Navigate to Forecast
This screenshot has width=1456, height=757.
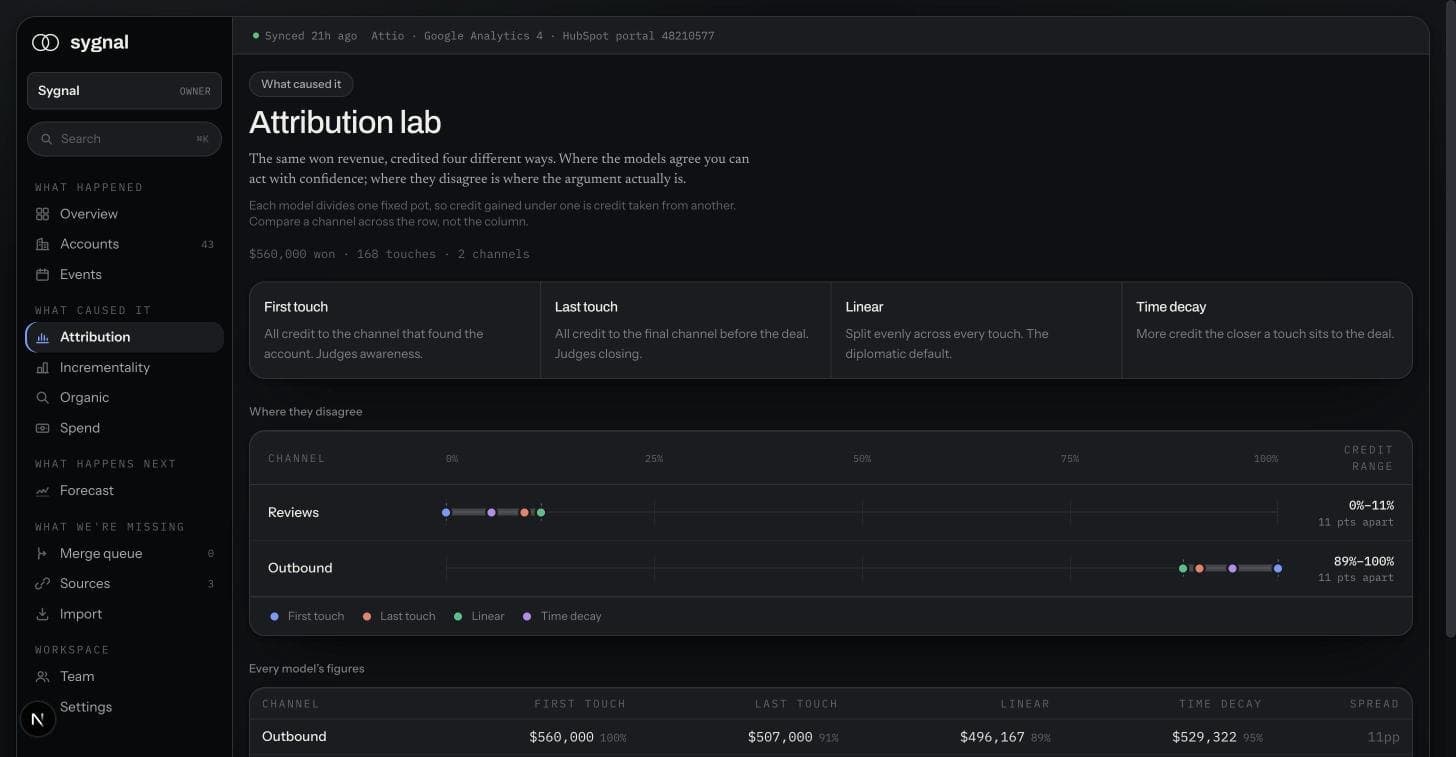click(124, 491)
